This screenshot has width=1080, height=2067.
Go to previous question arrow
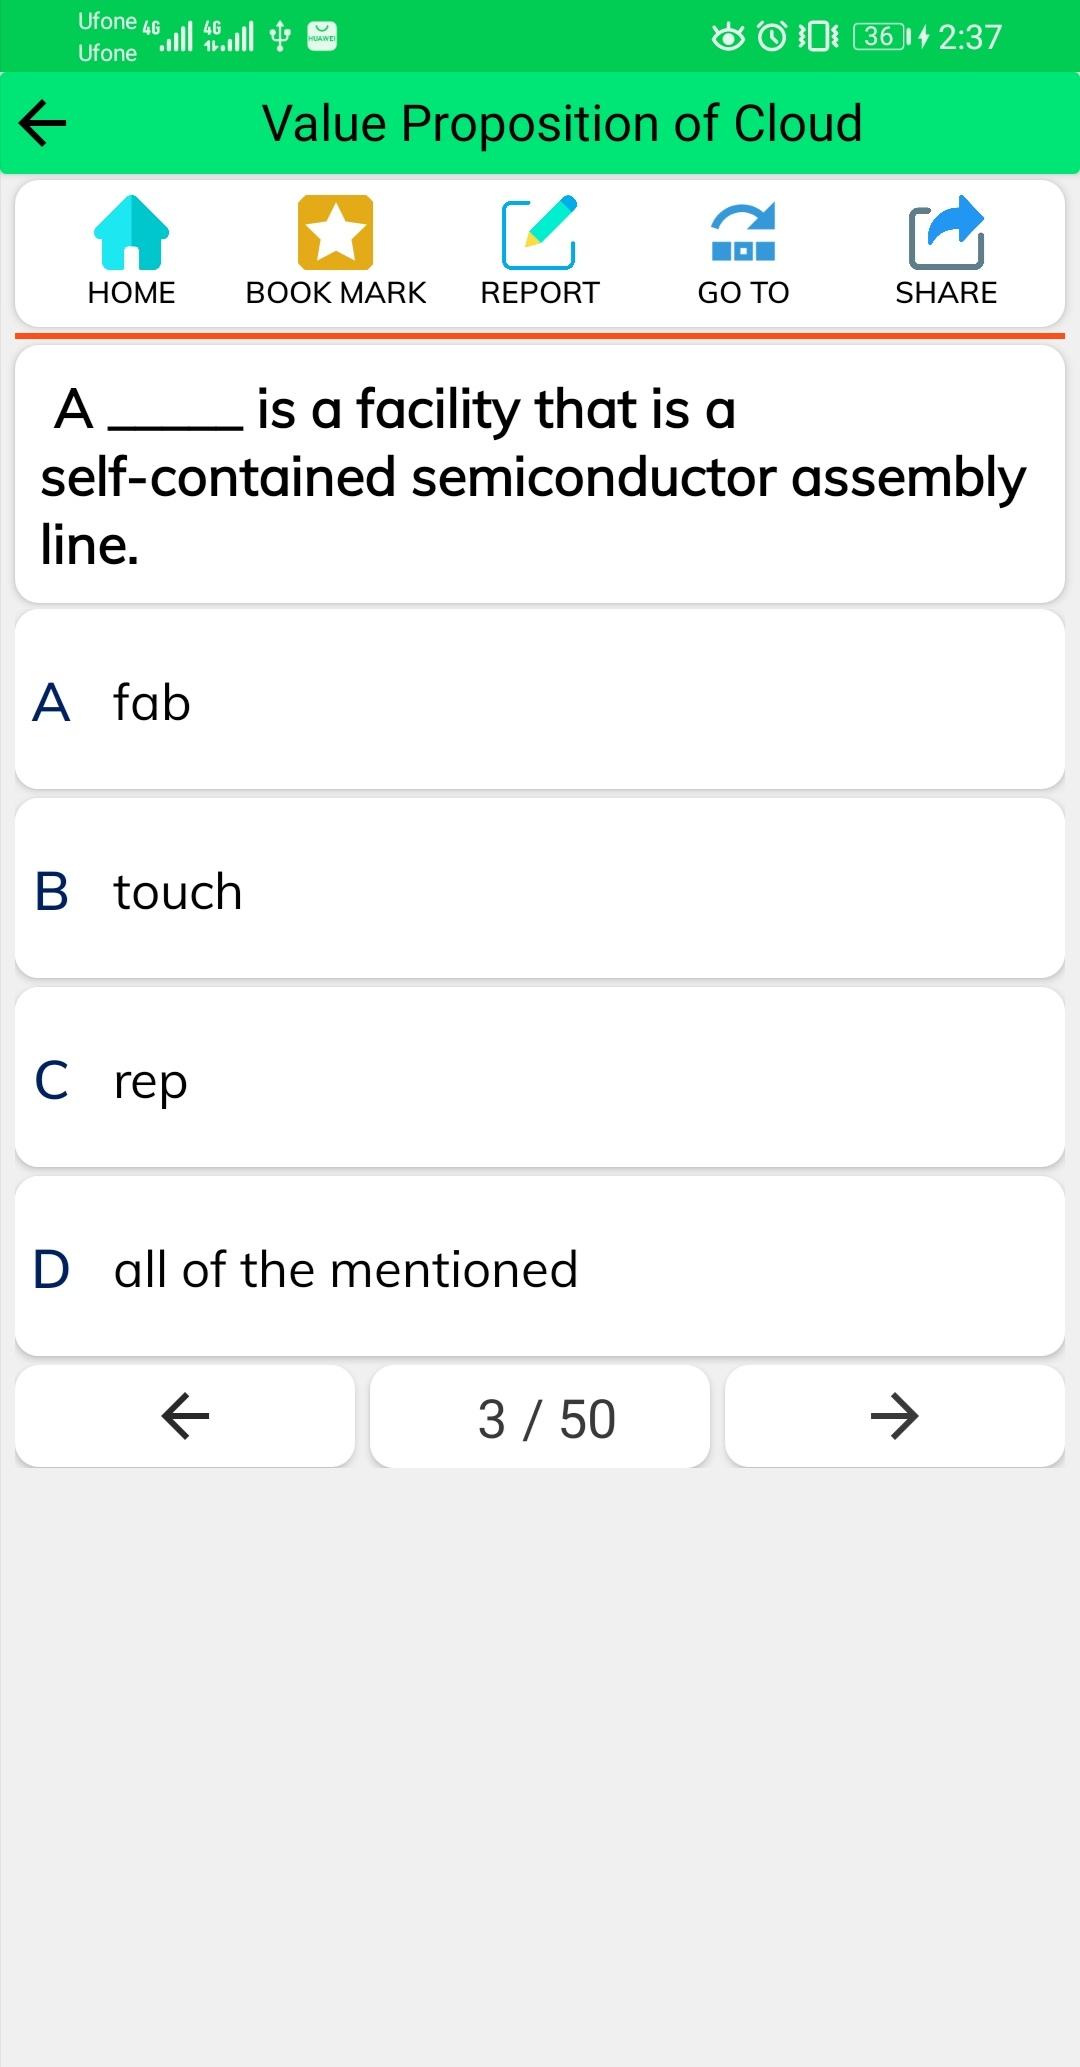(185, 1416)
